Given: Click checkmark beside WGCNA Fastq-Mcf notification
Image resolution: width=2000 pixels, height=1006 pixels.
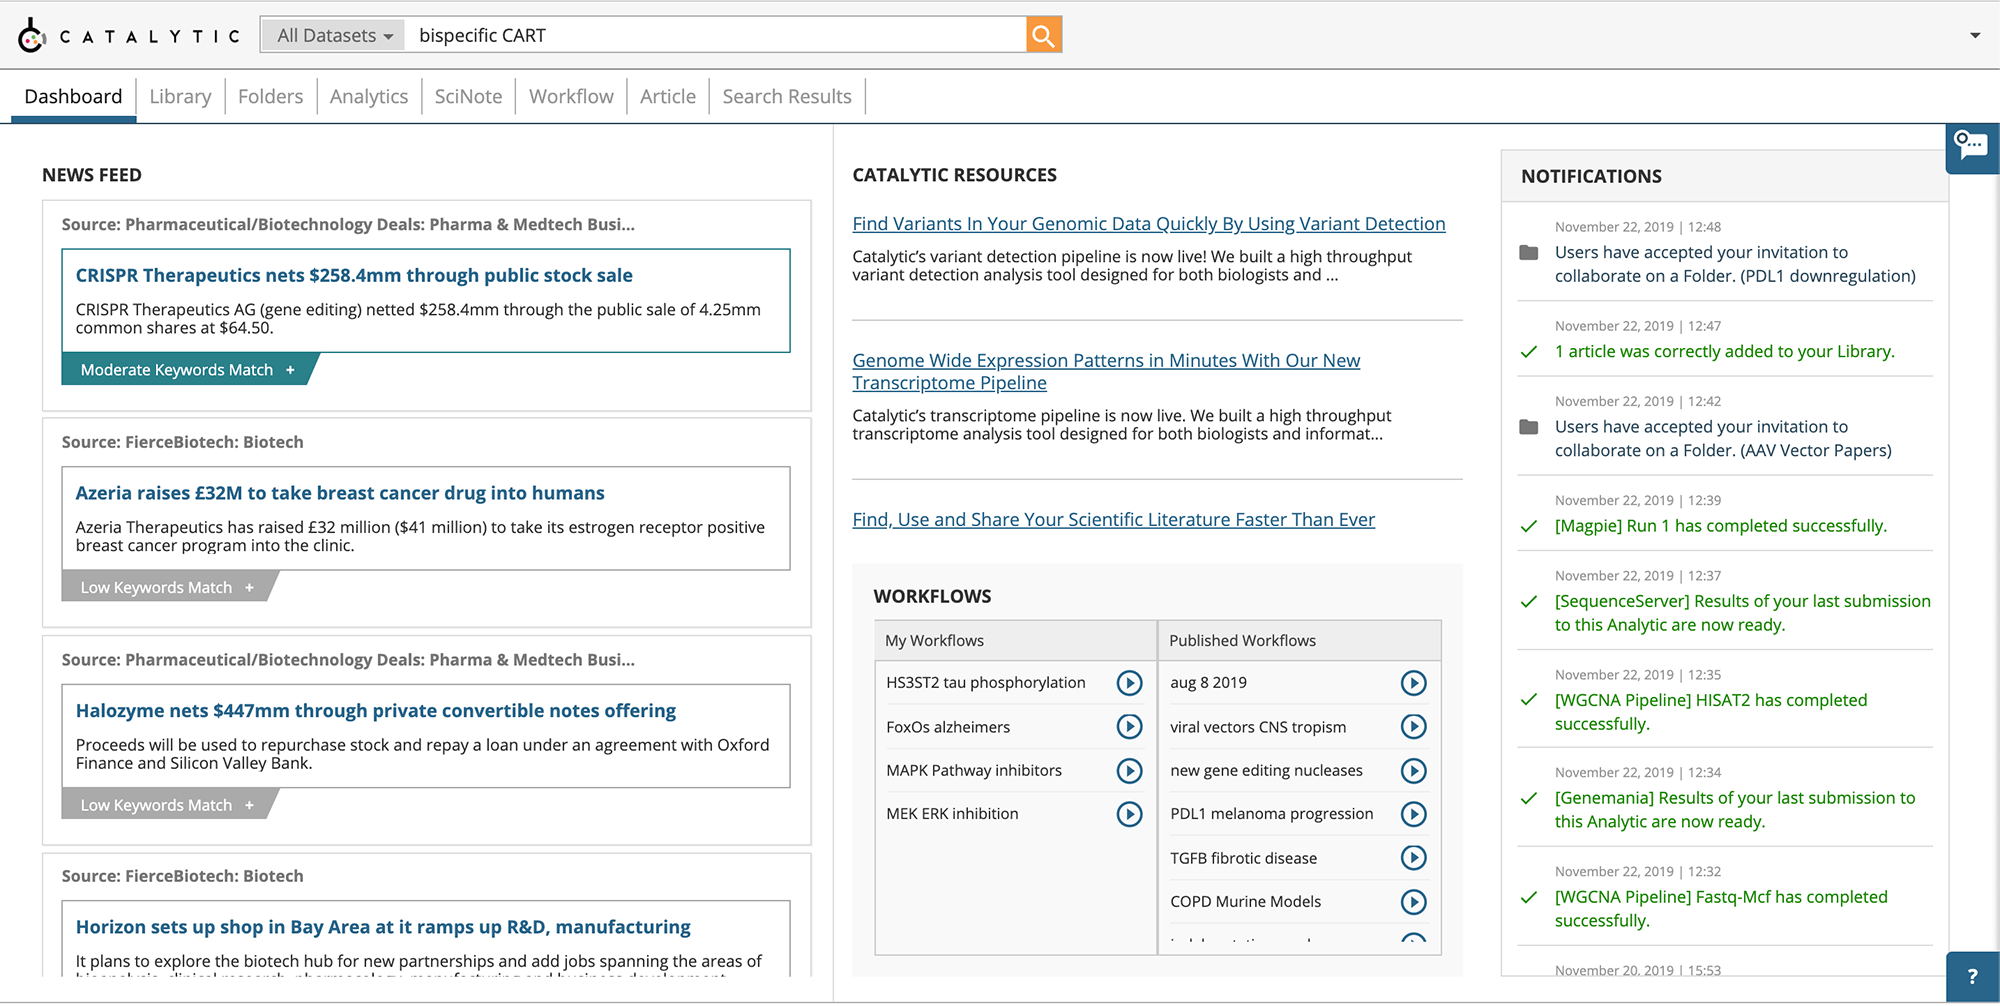Looking at the screenshot, I should coord(1529,897).
